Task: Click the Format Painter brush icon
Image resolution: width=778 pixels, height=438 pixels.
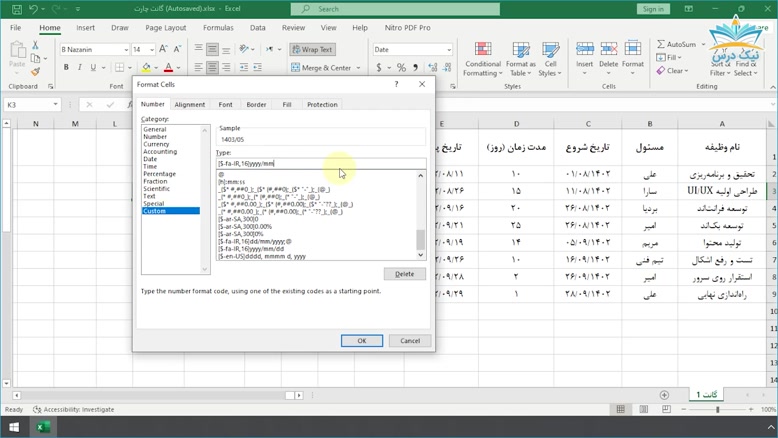Action: tap(35, 72)
